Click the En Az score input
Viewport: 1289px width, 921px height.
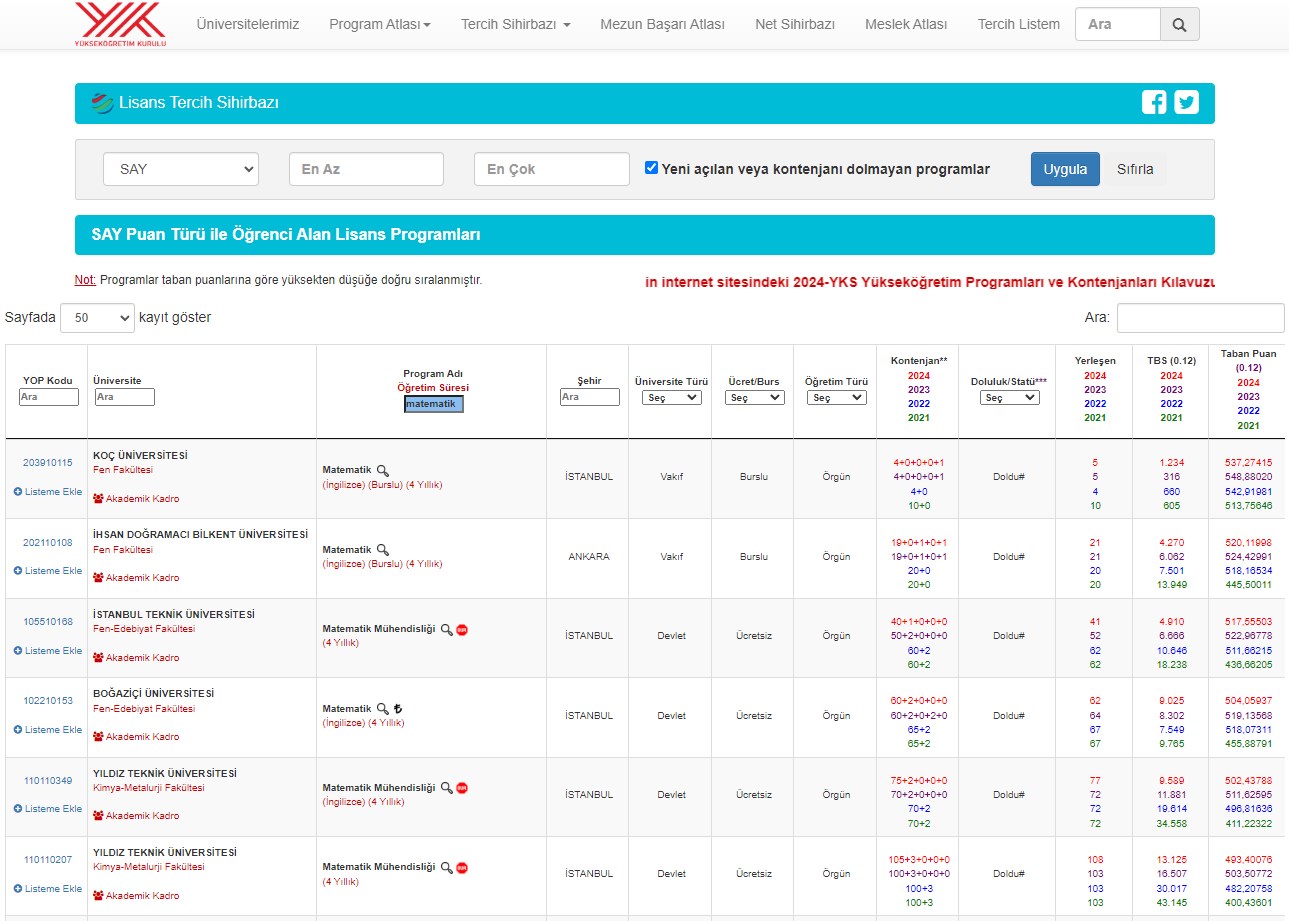point(366,169)
